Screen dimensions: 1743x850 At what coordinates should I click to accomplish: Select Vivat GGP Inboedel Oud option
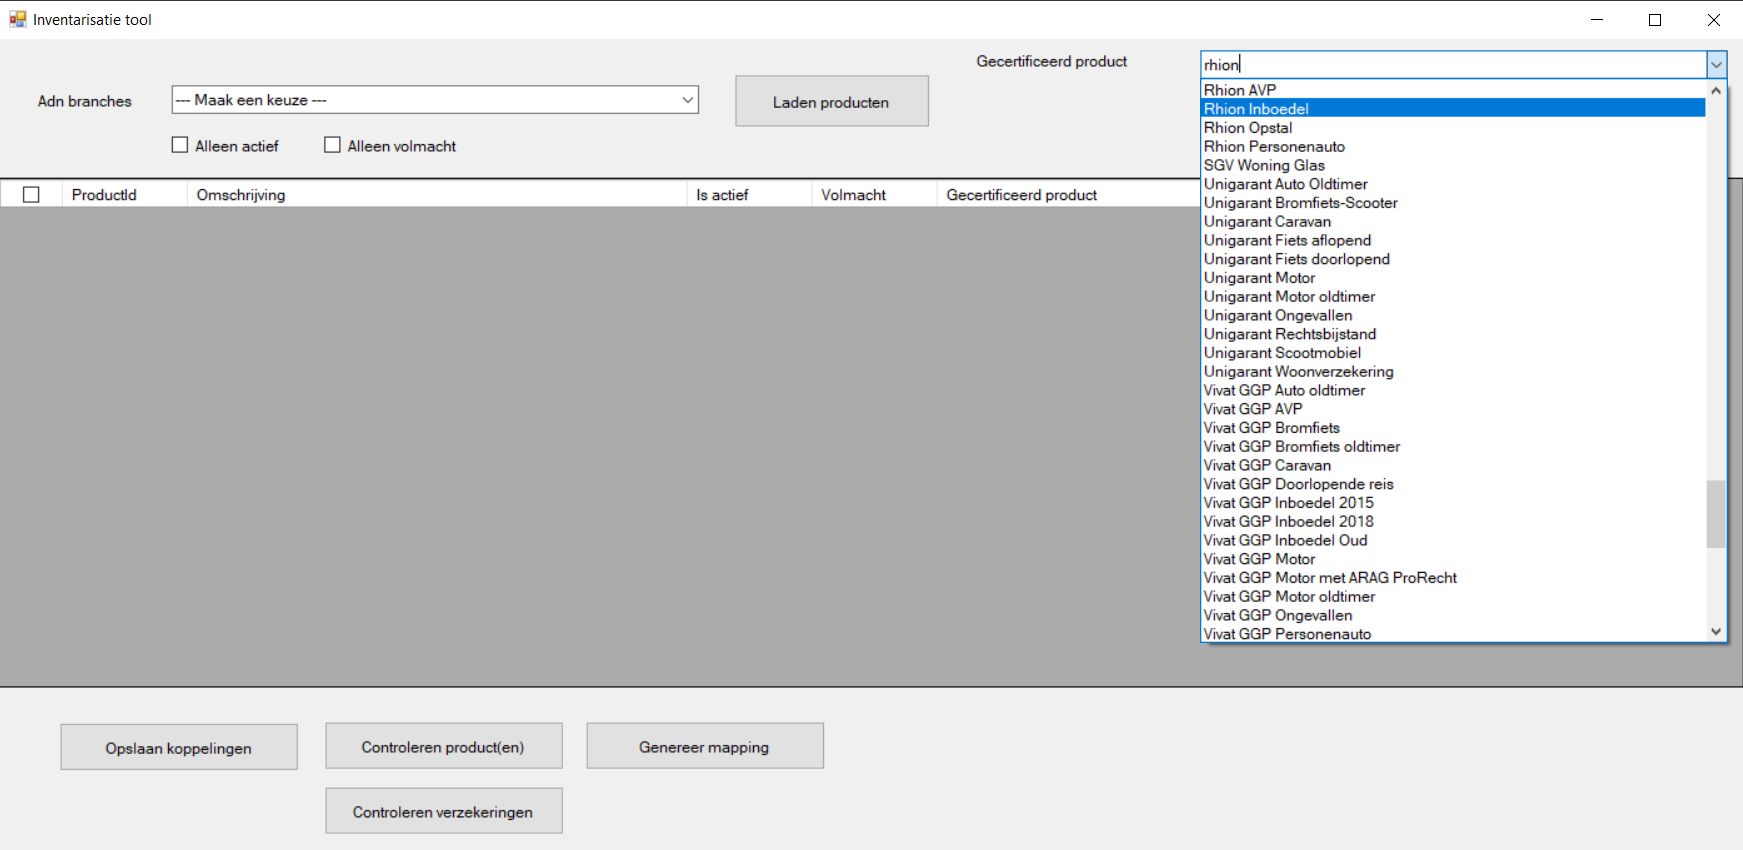pyautogui.click(x=1453, y=540)
